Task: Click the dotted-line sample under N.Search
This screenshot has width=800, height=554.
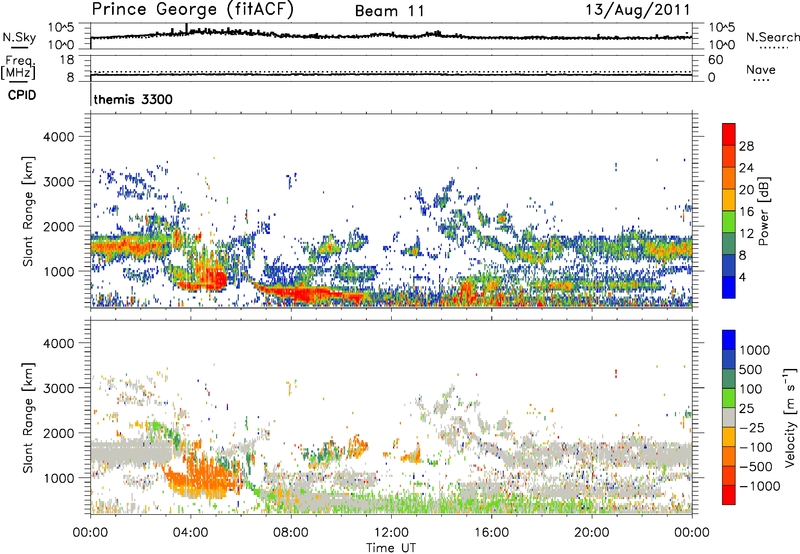Action: (773, 48)
